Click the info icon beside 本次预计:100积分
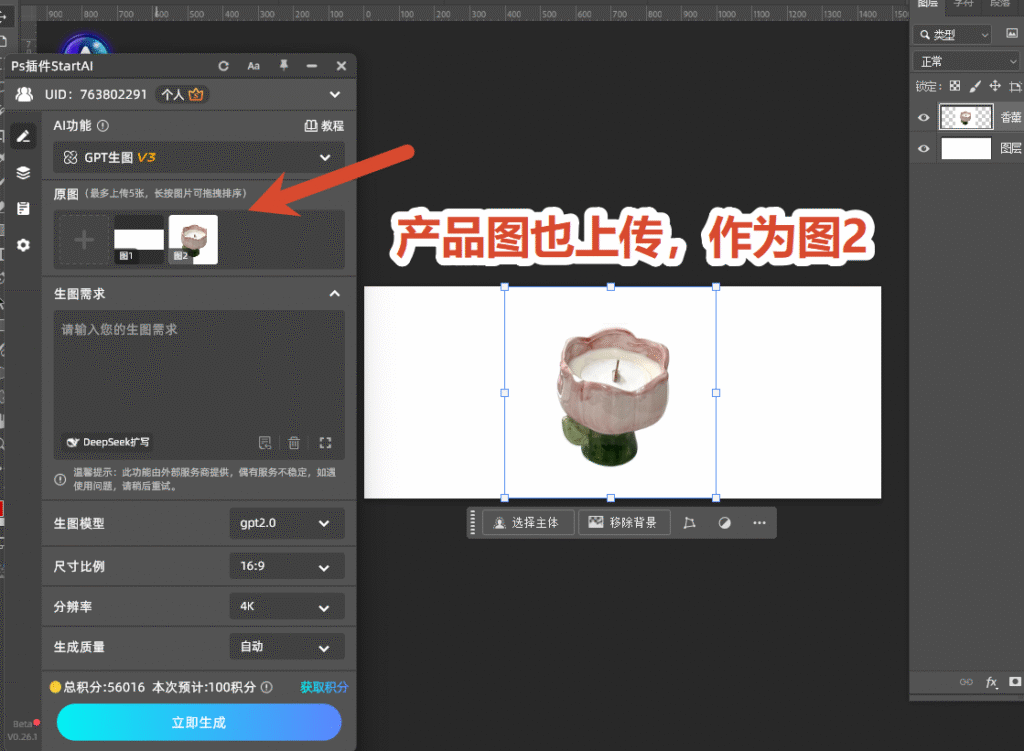The image size is (1024, 751). (266, 687)
